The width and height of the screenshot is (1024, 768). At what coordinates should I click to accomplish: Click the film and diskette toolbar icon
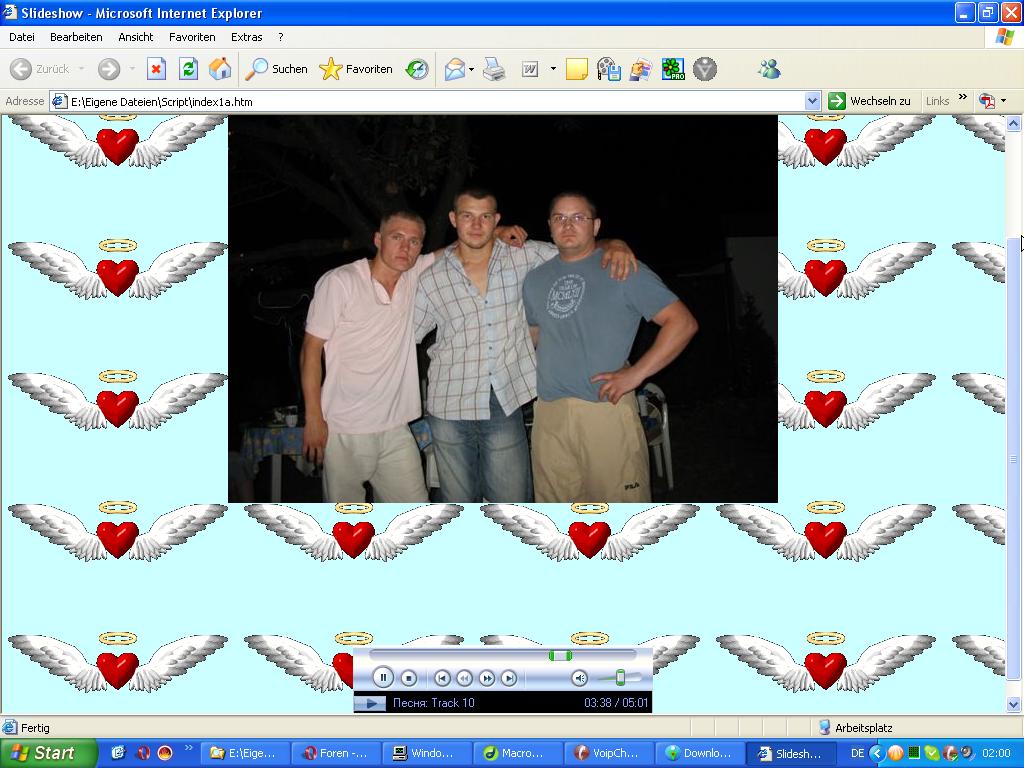[x=609, y=69]
